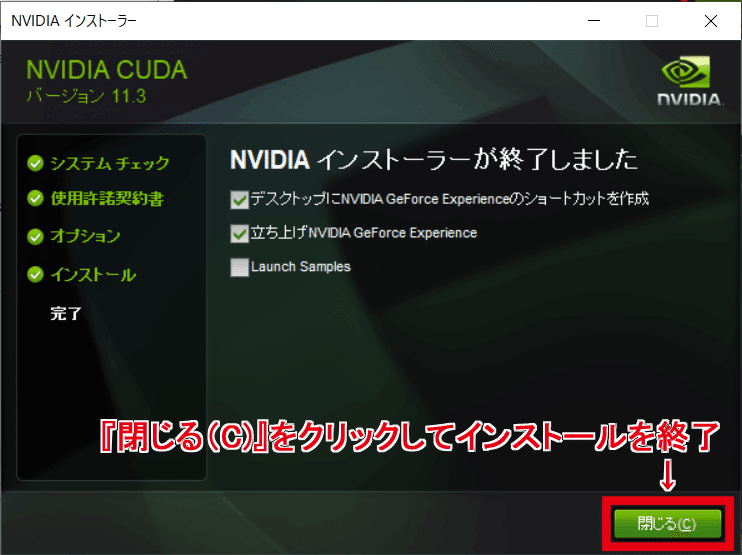
Task: Click the disabled maximize window button
Action: click(x=652, y=21)
